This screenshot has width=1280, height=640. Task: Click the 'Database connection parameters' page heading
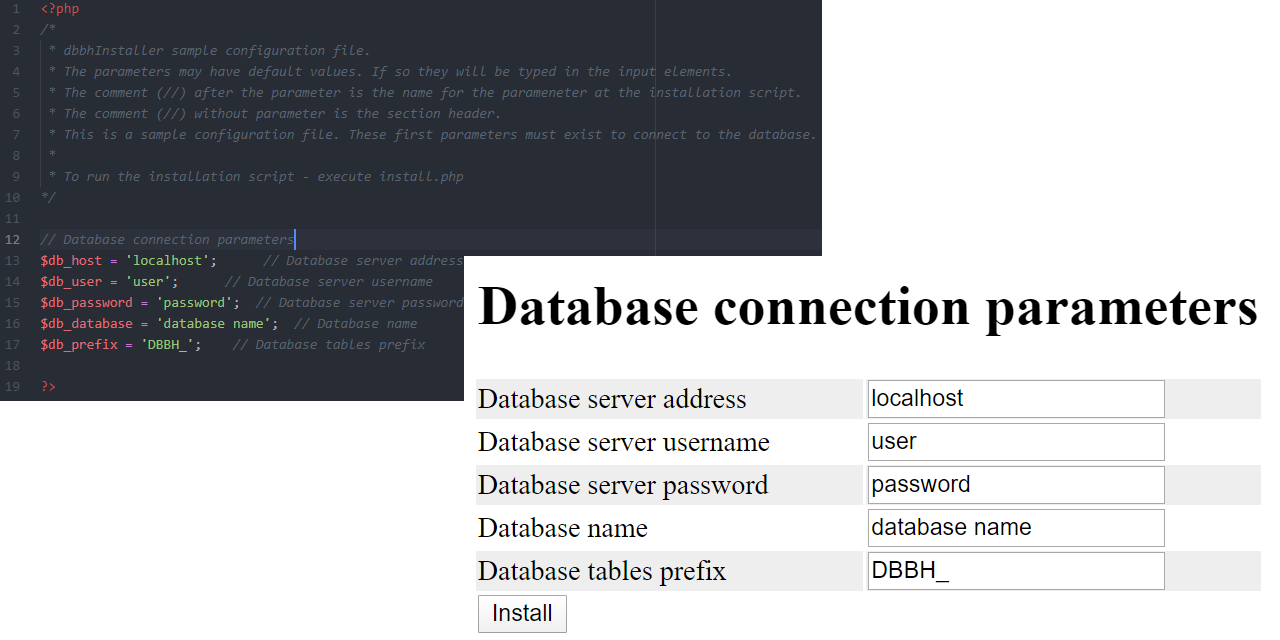coord(868,307)
